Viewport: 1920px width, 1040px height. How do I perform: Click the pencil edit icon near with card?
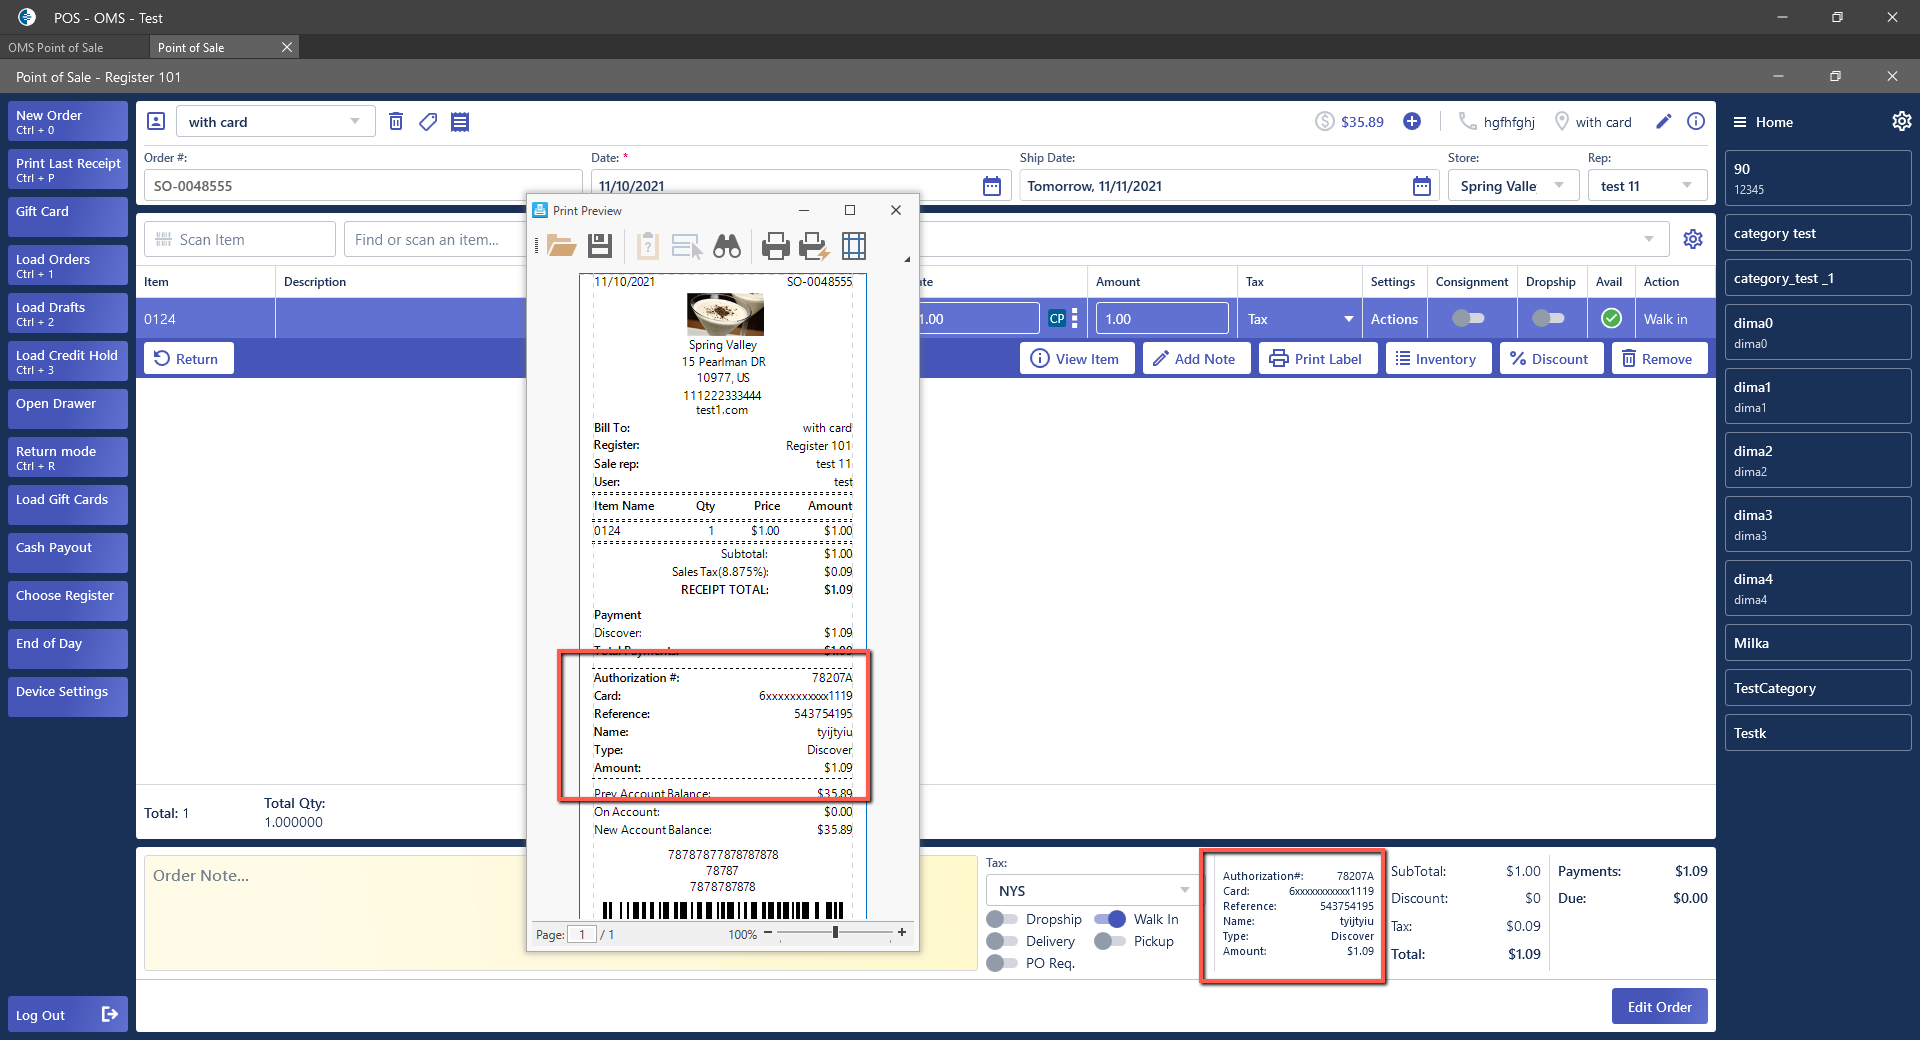coord(1664,122)
